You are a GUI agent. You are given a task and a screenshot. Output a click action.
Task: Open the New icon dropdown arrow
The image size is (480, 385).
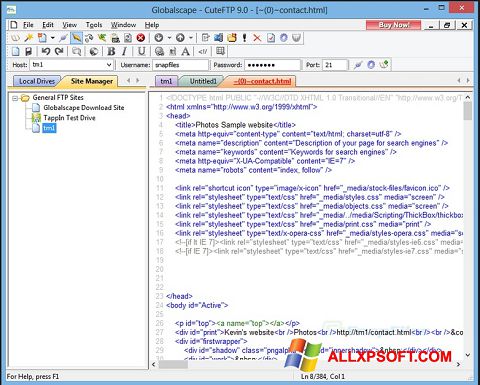(52, 38)
